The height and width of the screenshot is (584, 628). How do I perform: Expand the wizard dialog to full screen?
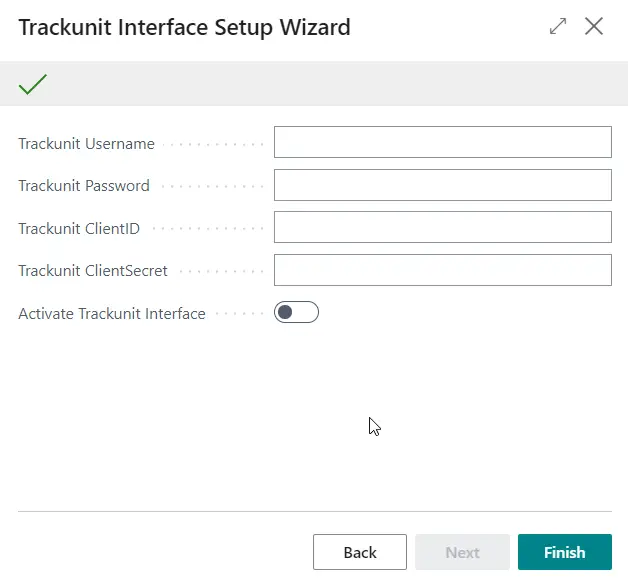click(558, 27)
